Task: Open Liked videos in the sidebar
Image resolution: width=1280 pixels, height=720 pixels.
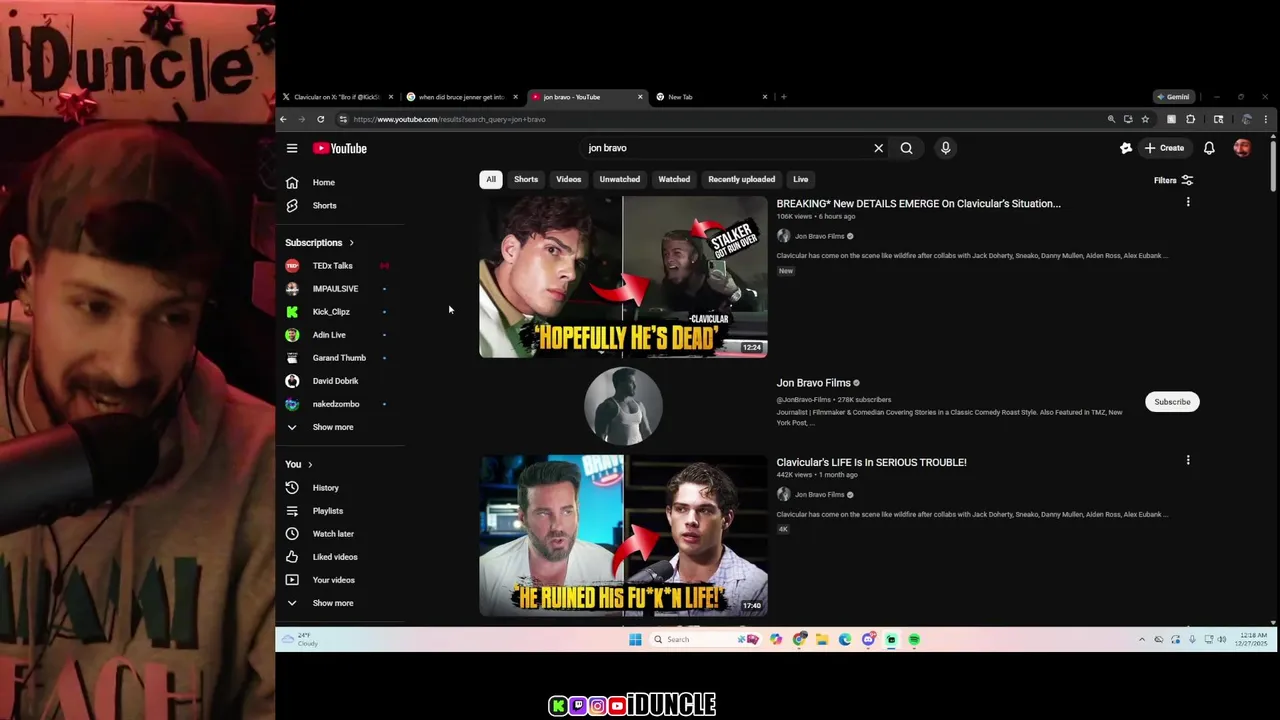Action: pyautogui.click(x=340, y=556)
